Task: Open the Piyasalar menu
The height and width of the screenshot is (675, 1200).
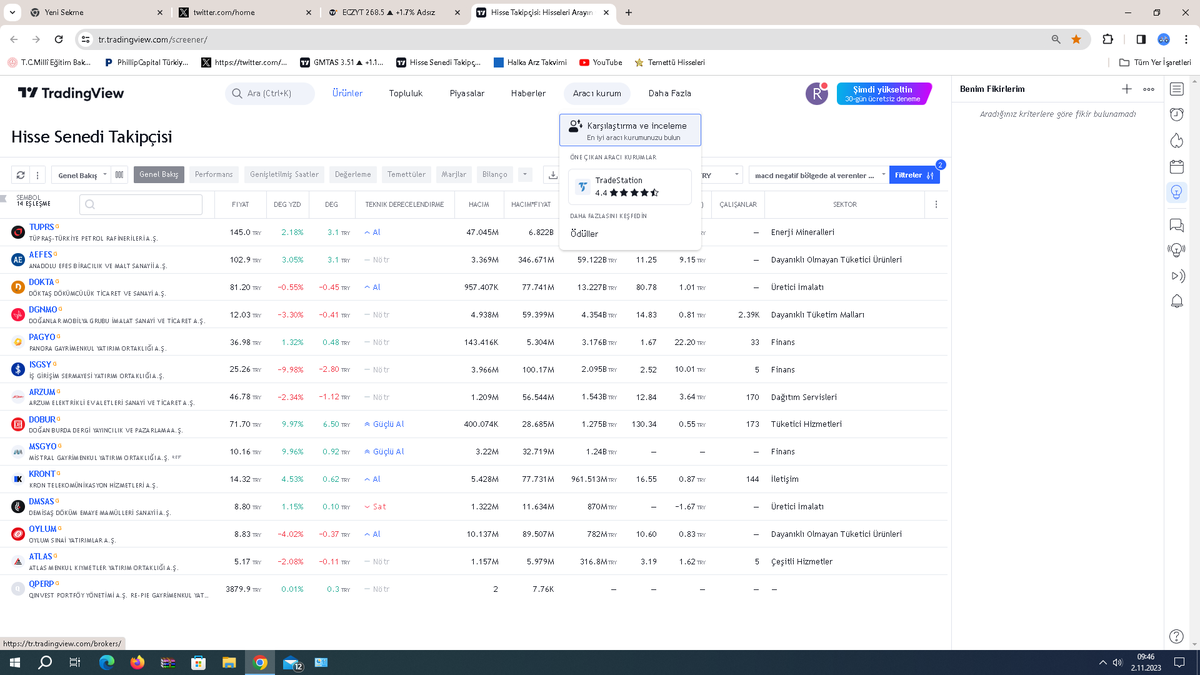Action: pos(467,93)
